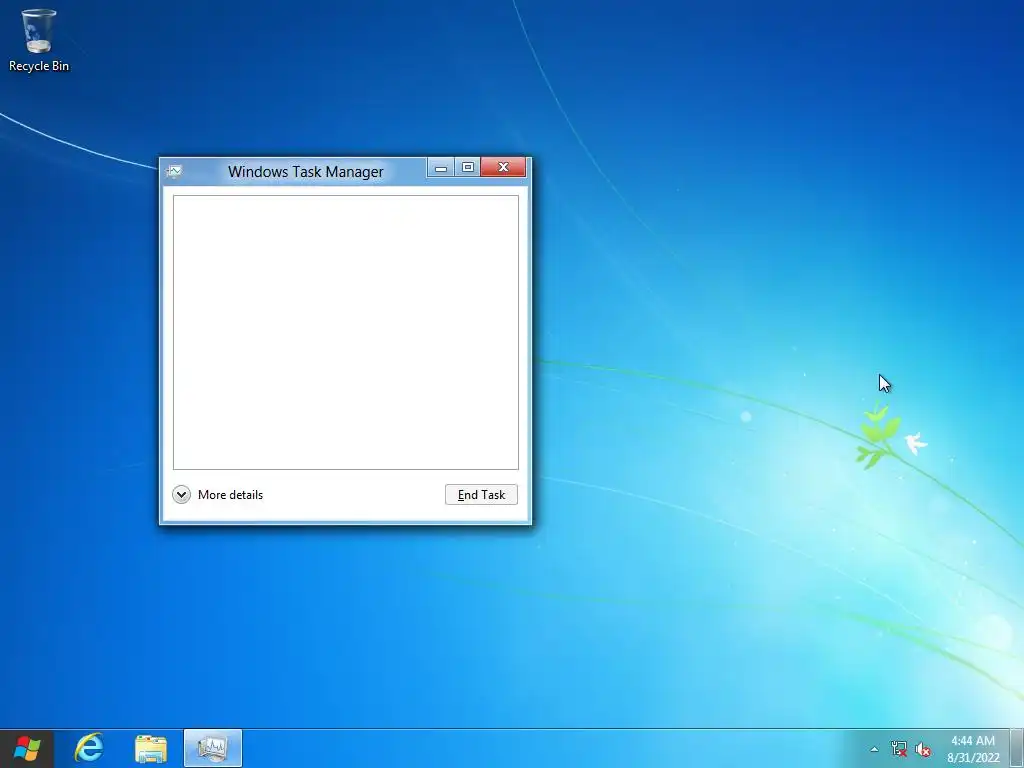Open the Recycle Bin desktop icon
The image size is (1024, 768).
pyautogui.click(x=39, y=40)
